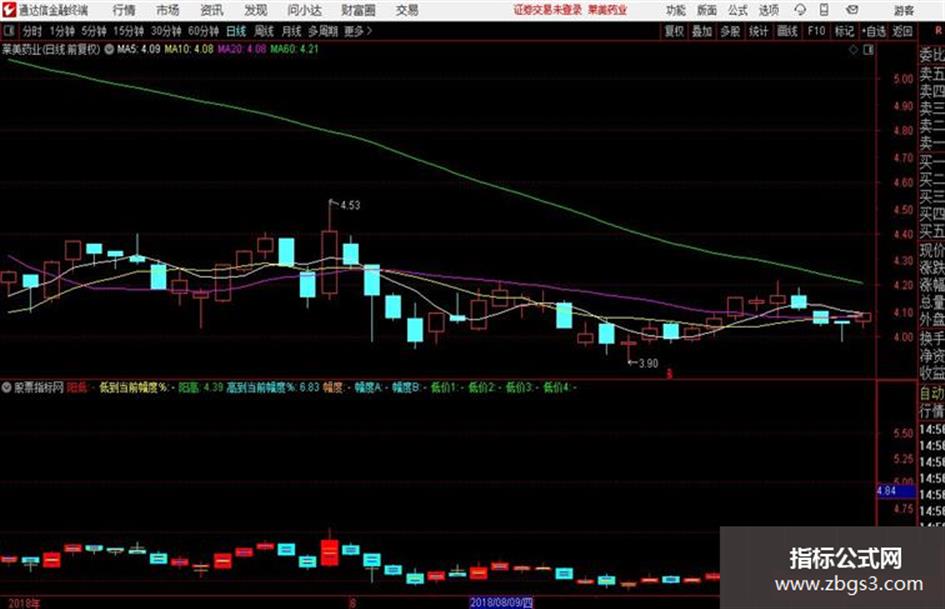Open the MA indicator dropdown beside 莱美药业 title
Viewport: 945px width, 609px height.
[x=109, y=49]
